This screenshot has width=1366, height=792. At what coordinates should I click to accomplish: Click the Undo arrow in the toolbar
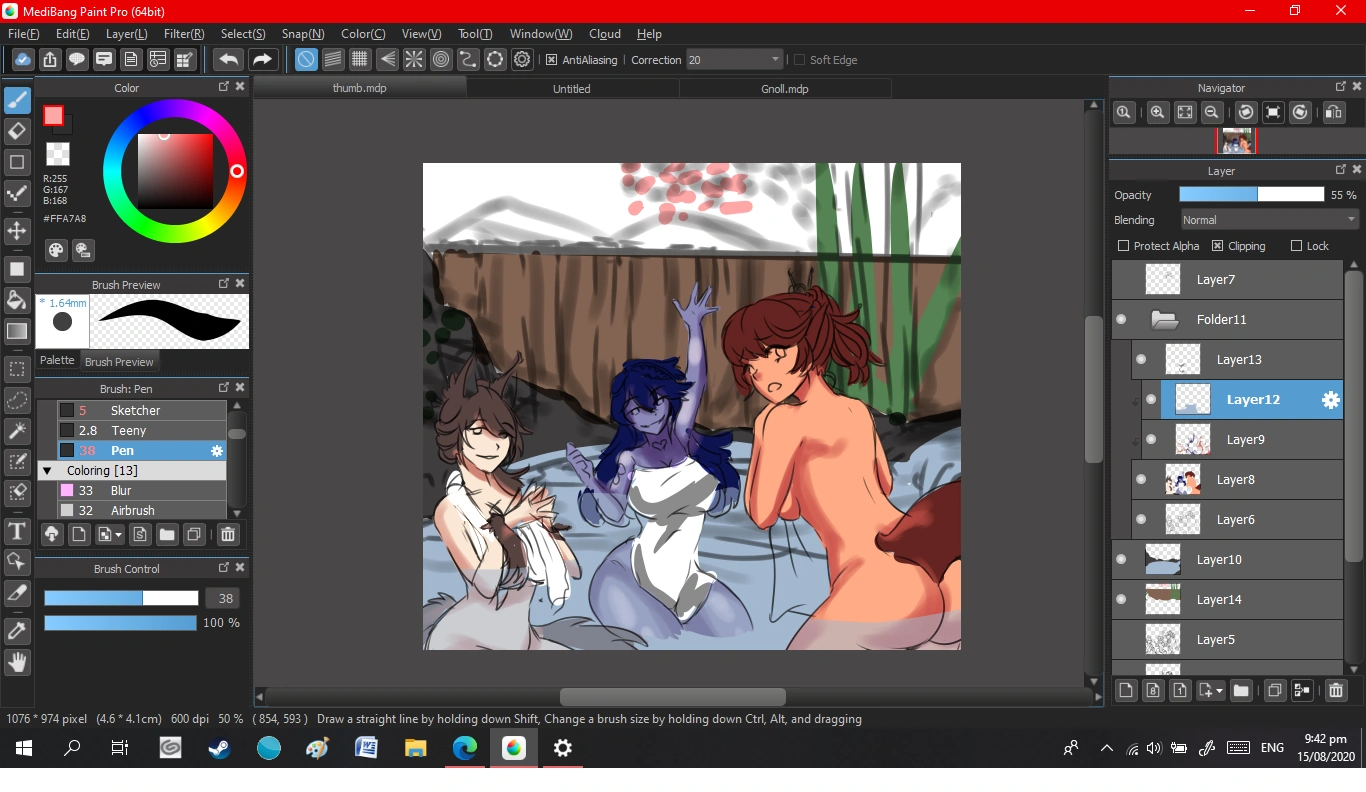(x=229, y=60)
